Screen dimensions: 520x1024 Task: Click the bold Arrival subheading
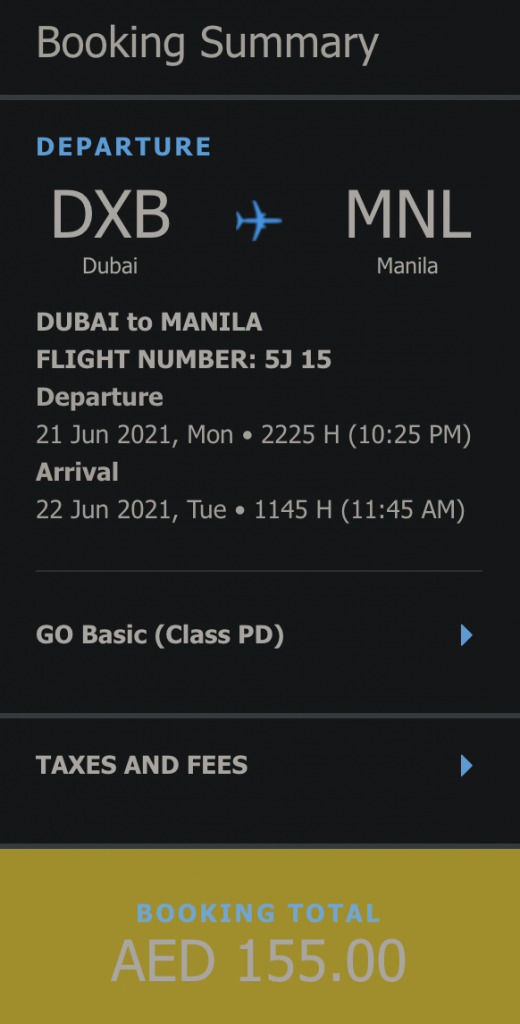click(77, 472)
